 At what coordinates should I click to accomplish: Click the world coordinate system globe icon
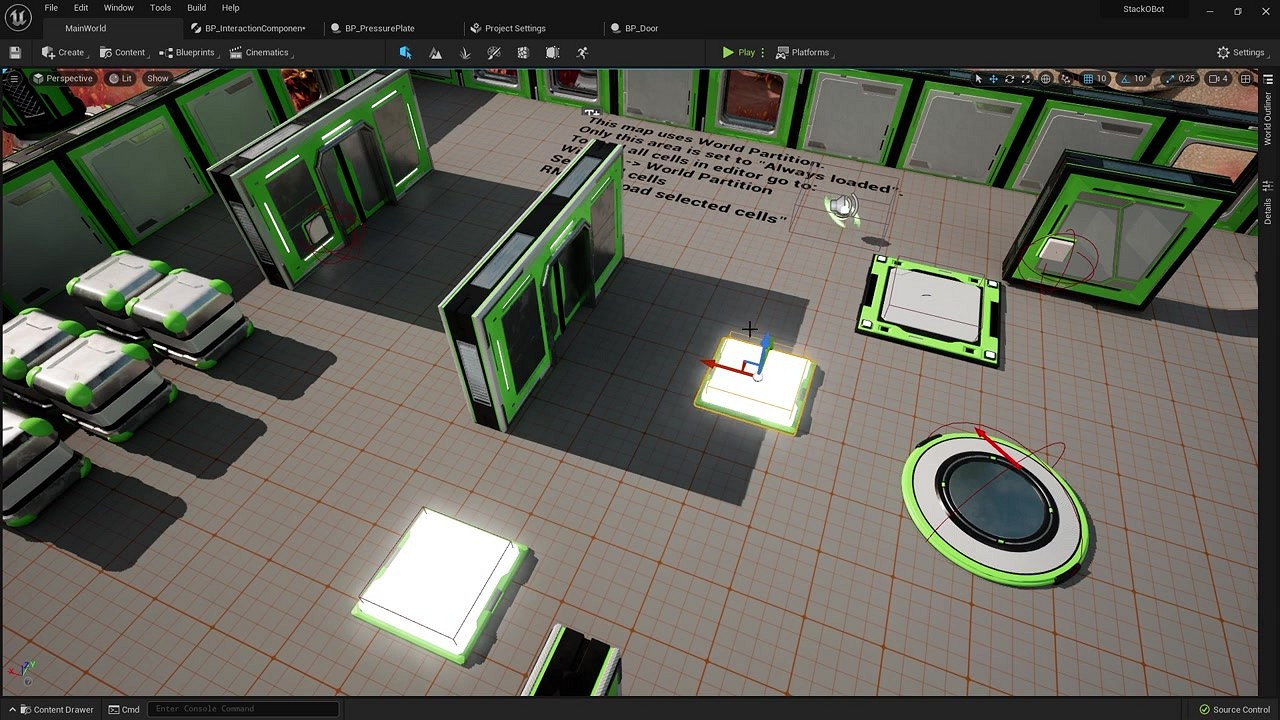[x=1046, y=78]
